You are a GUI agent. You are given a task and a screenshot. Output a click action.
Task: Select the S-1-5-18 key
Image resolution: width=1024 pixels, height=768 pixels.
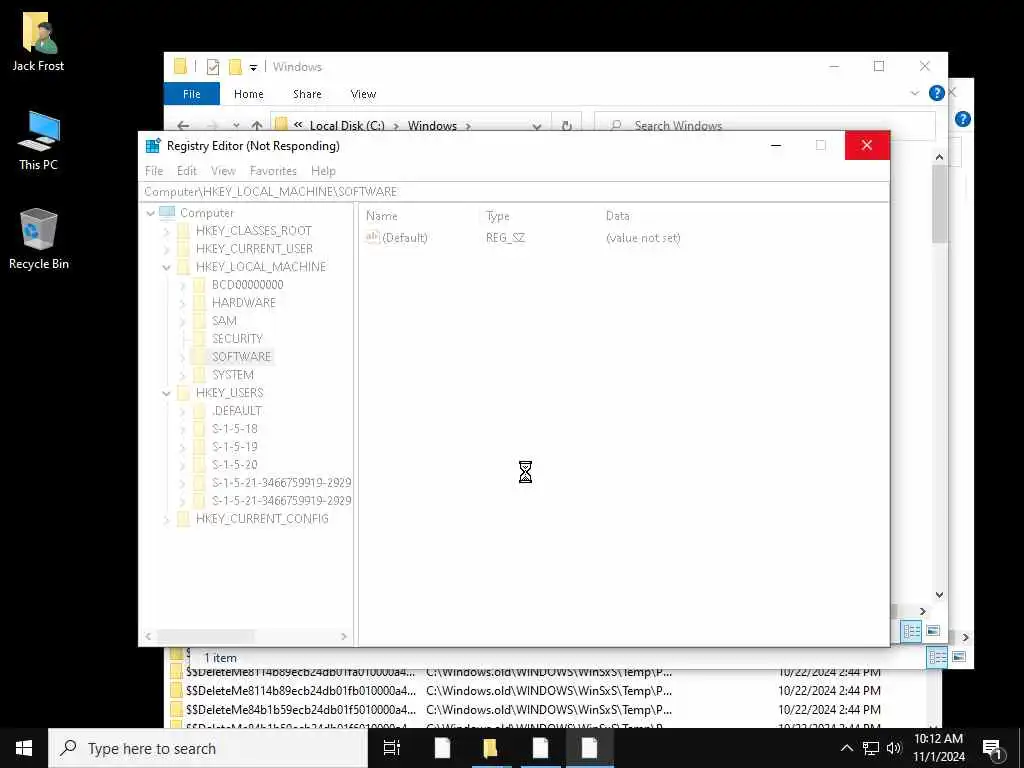click(234, 429)
